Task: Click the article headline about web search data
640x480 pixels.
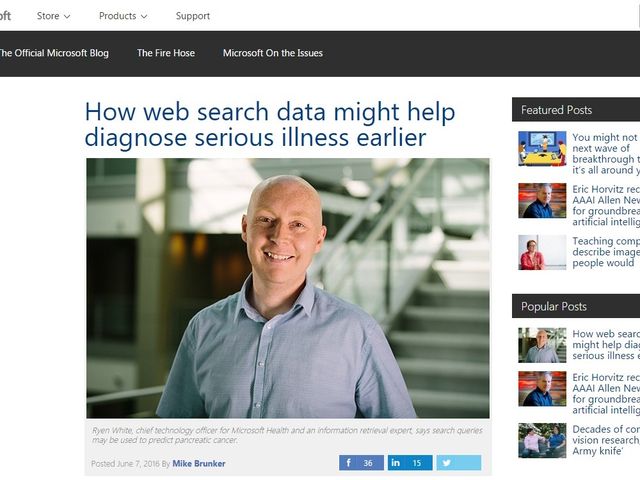Action: coord(270,124)
